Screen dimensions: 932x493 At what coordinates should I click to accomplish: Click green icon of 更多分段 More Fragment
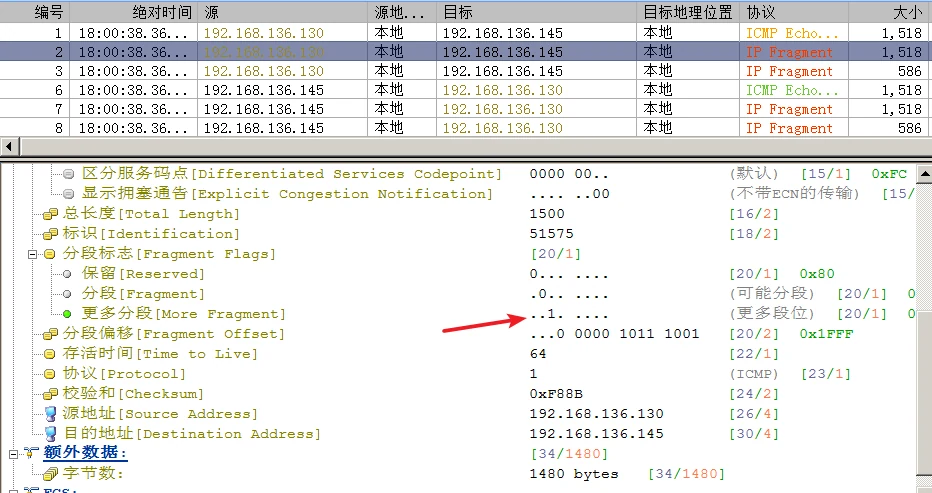tap(67, 314)
